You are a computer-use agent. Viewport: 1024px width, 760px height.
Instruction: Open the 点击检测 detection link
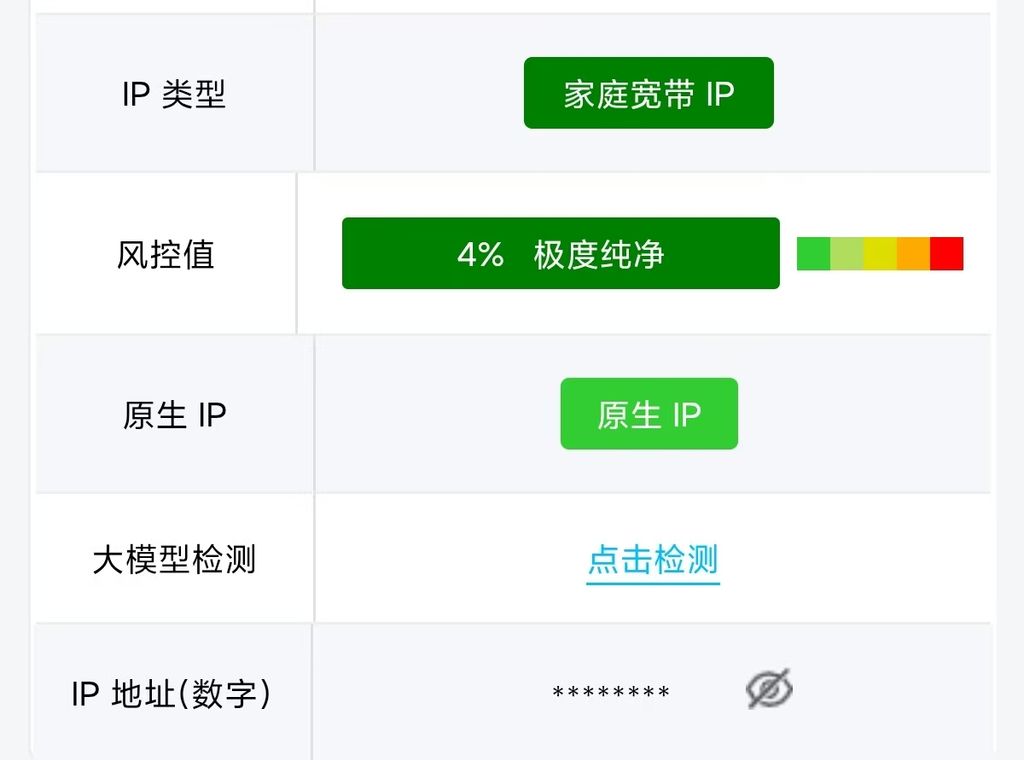(653, 560)
